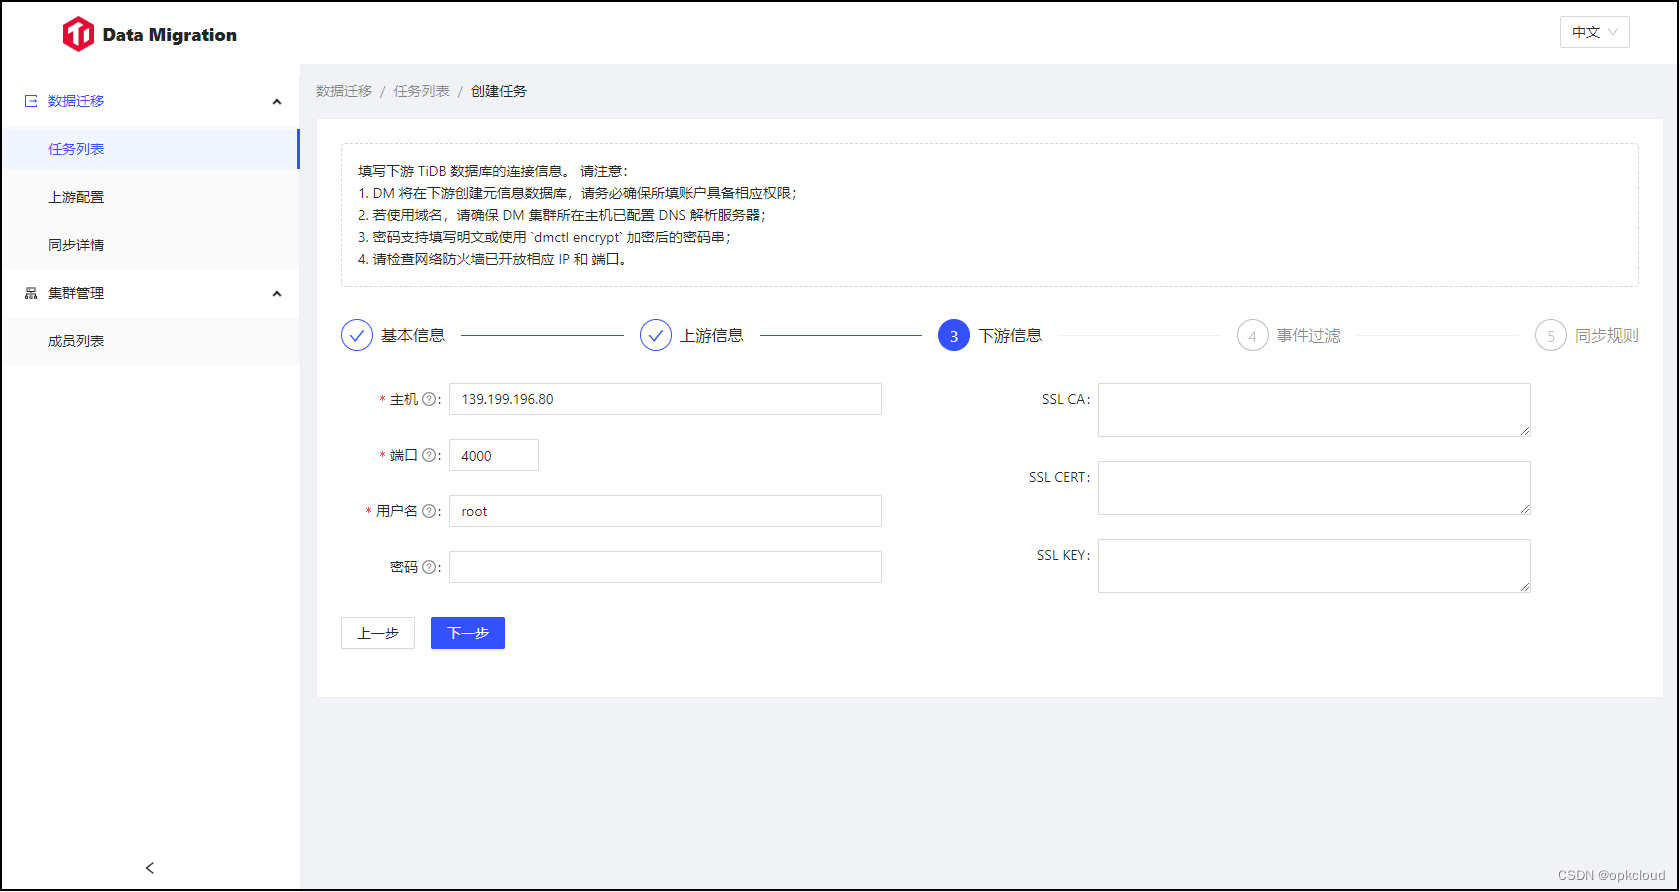This screenshot has width=1680, height=892.
Task: Click inside the SSL CA text area
Action: coord(1314,410)
